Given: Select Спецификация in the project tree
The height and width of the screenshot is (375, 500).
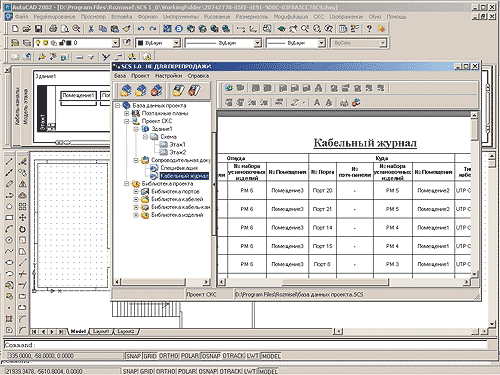Looking at the screenshot, I should (x=179, y=168).
